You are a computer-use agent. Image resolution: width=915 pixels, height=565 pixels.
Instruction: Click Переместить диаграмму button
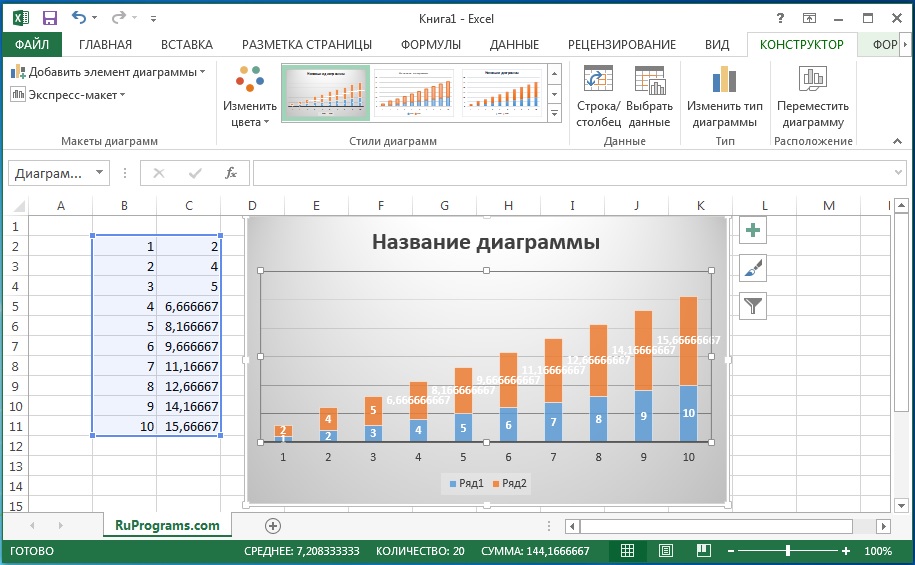point(813,97)
